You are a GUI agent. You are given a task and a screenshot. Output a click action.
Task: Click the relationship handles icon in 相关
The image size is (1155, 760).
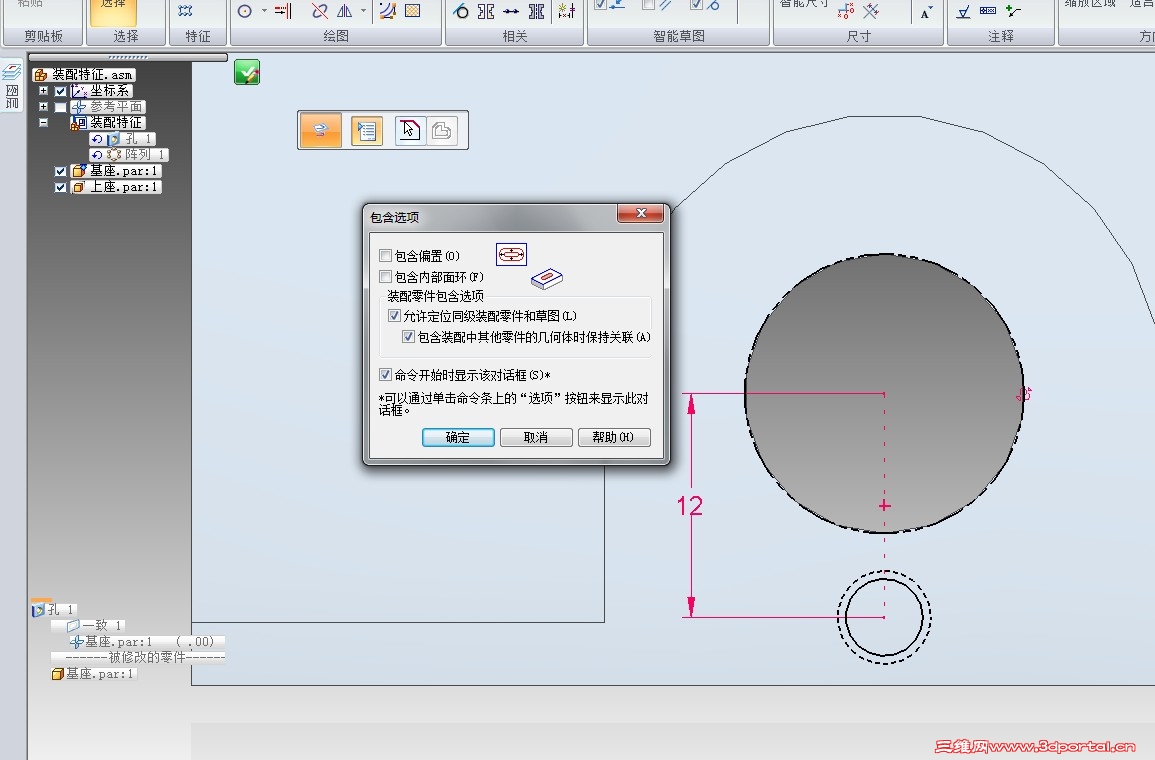point(566,10)
